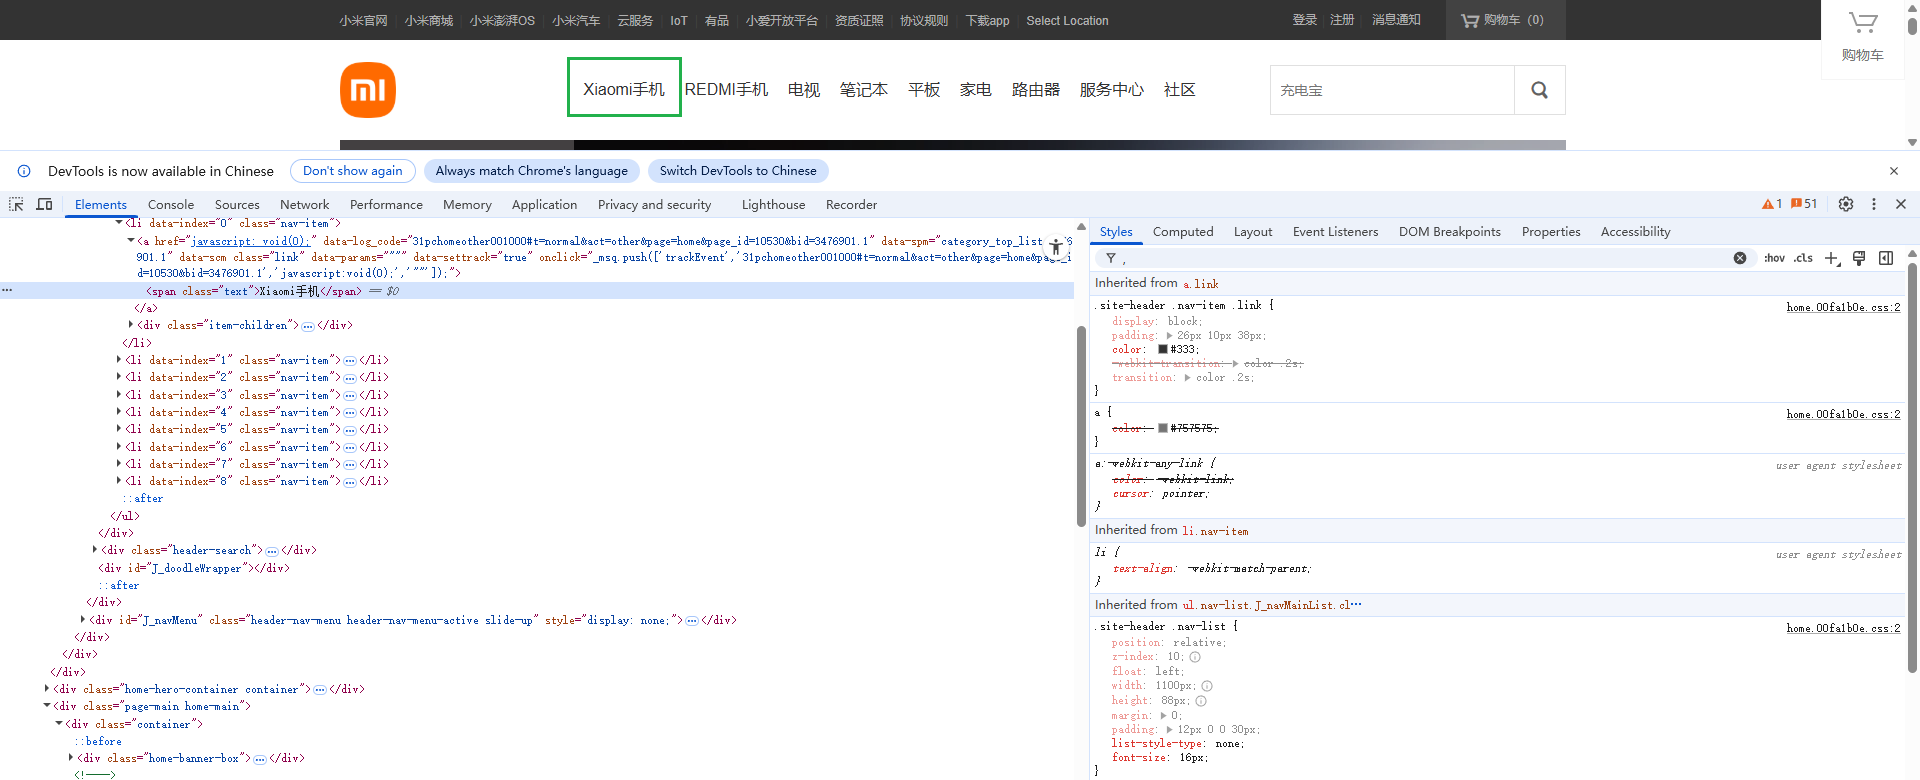Toggle the device toolbar icon
Image resolution: width=1920 pixels, height=780 pixels.
pos(44,204)
